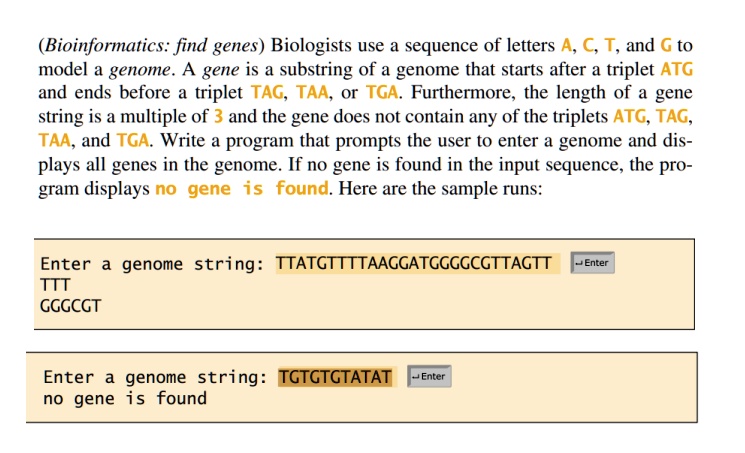Image resolution: width=745 pixels, height=453 pixels.
Task: Click the orange ATG triplet in second line
Action: click(677, 69)
